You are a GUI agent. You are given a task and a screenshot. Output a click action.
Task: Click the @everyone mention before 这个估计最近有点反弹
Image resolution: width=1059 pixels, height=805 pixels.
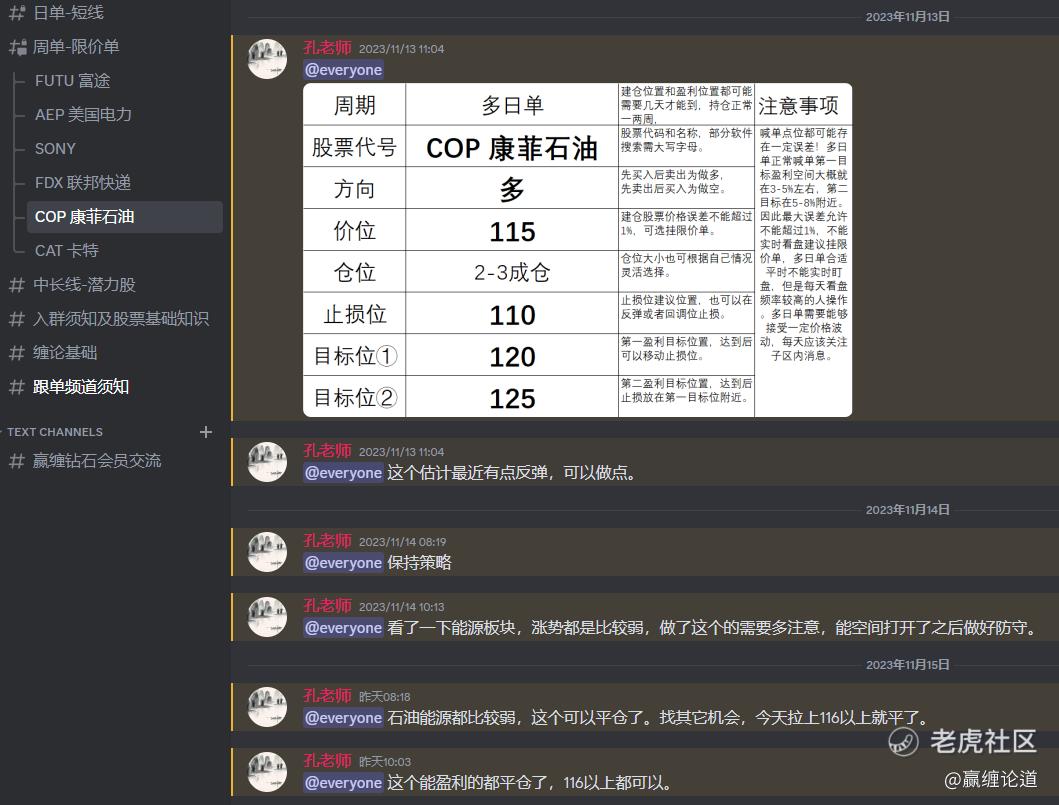(x=344, y=473)
